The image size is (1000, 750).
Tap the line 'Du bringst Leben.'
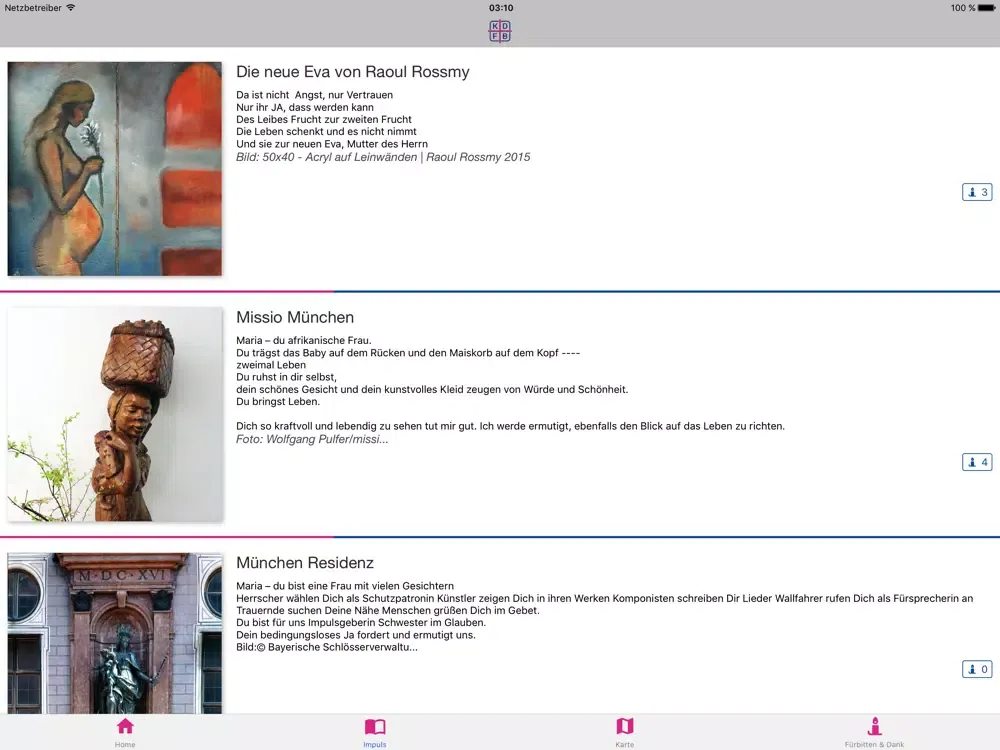point(278,402)
